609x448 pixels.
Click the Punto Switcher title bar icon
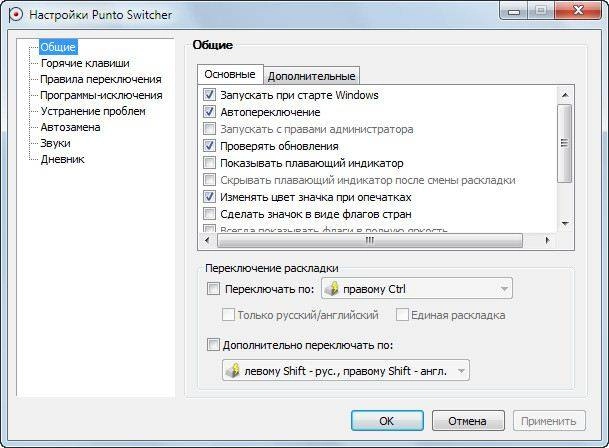coord(16,15)
